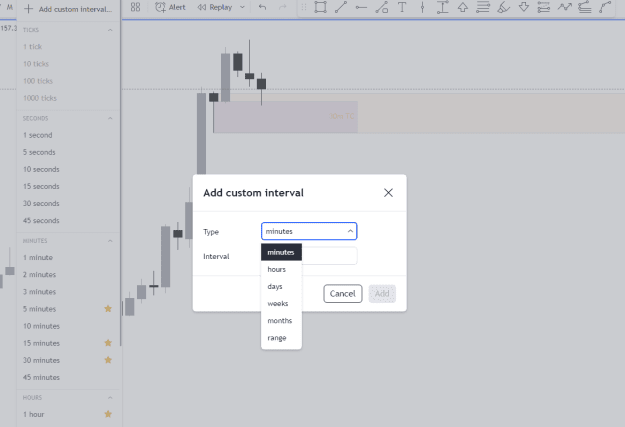Select the Rectangle drawing tool
The width and height of the screenshot is (625, 427).
tap(320, 7)
